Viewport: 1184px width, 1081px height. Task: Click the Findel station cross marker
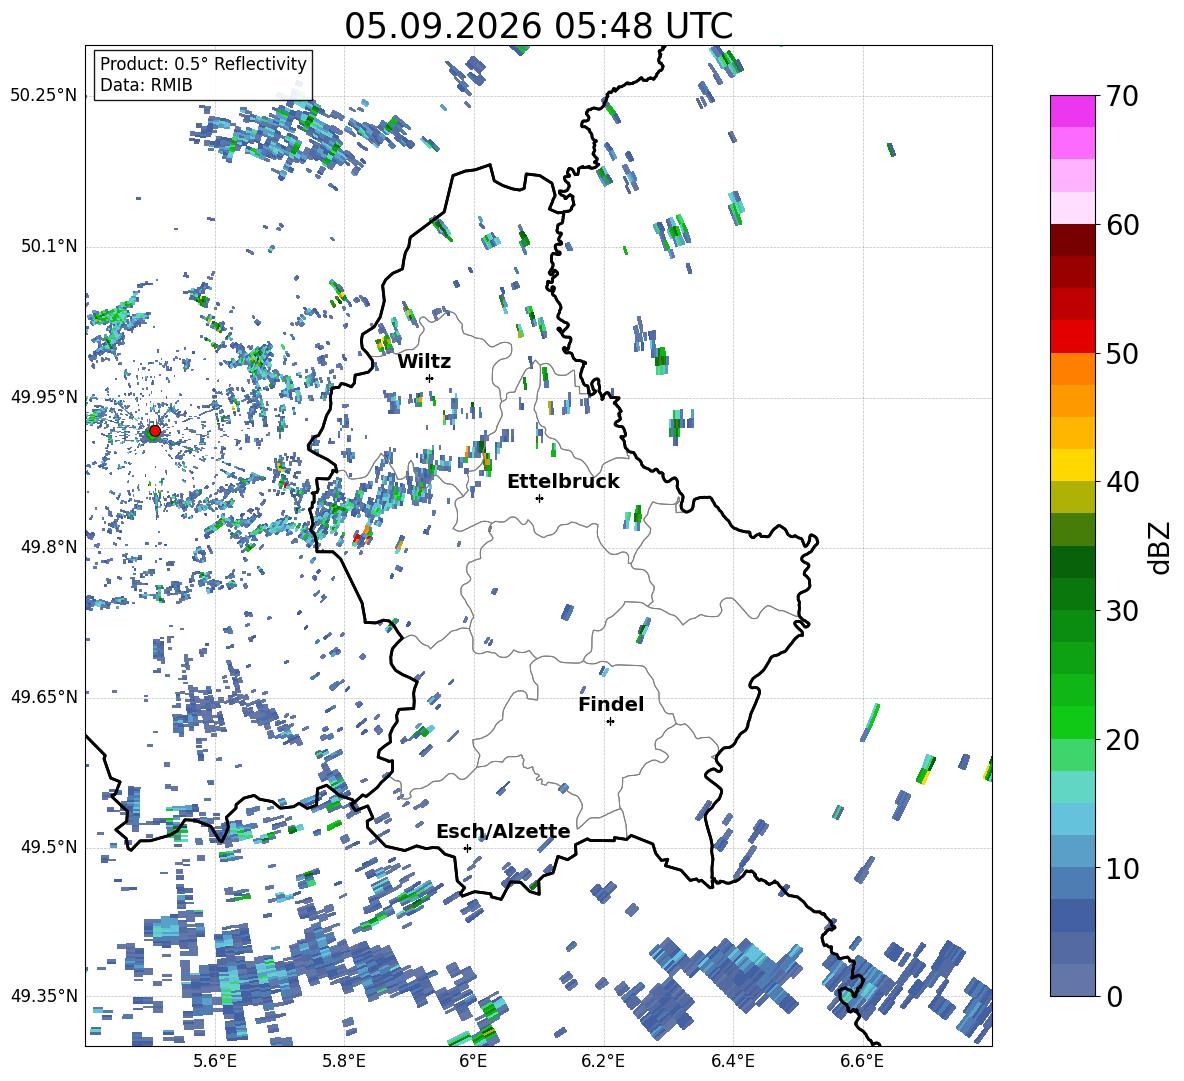pos(610,722)
